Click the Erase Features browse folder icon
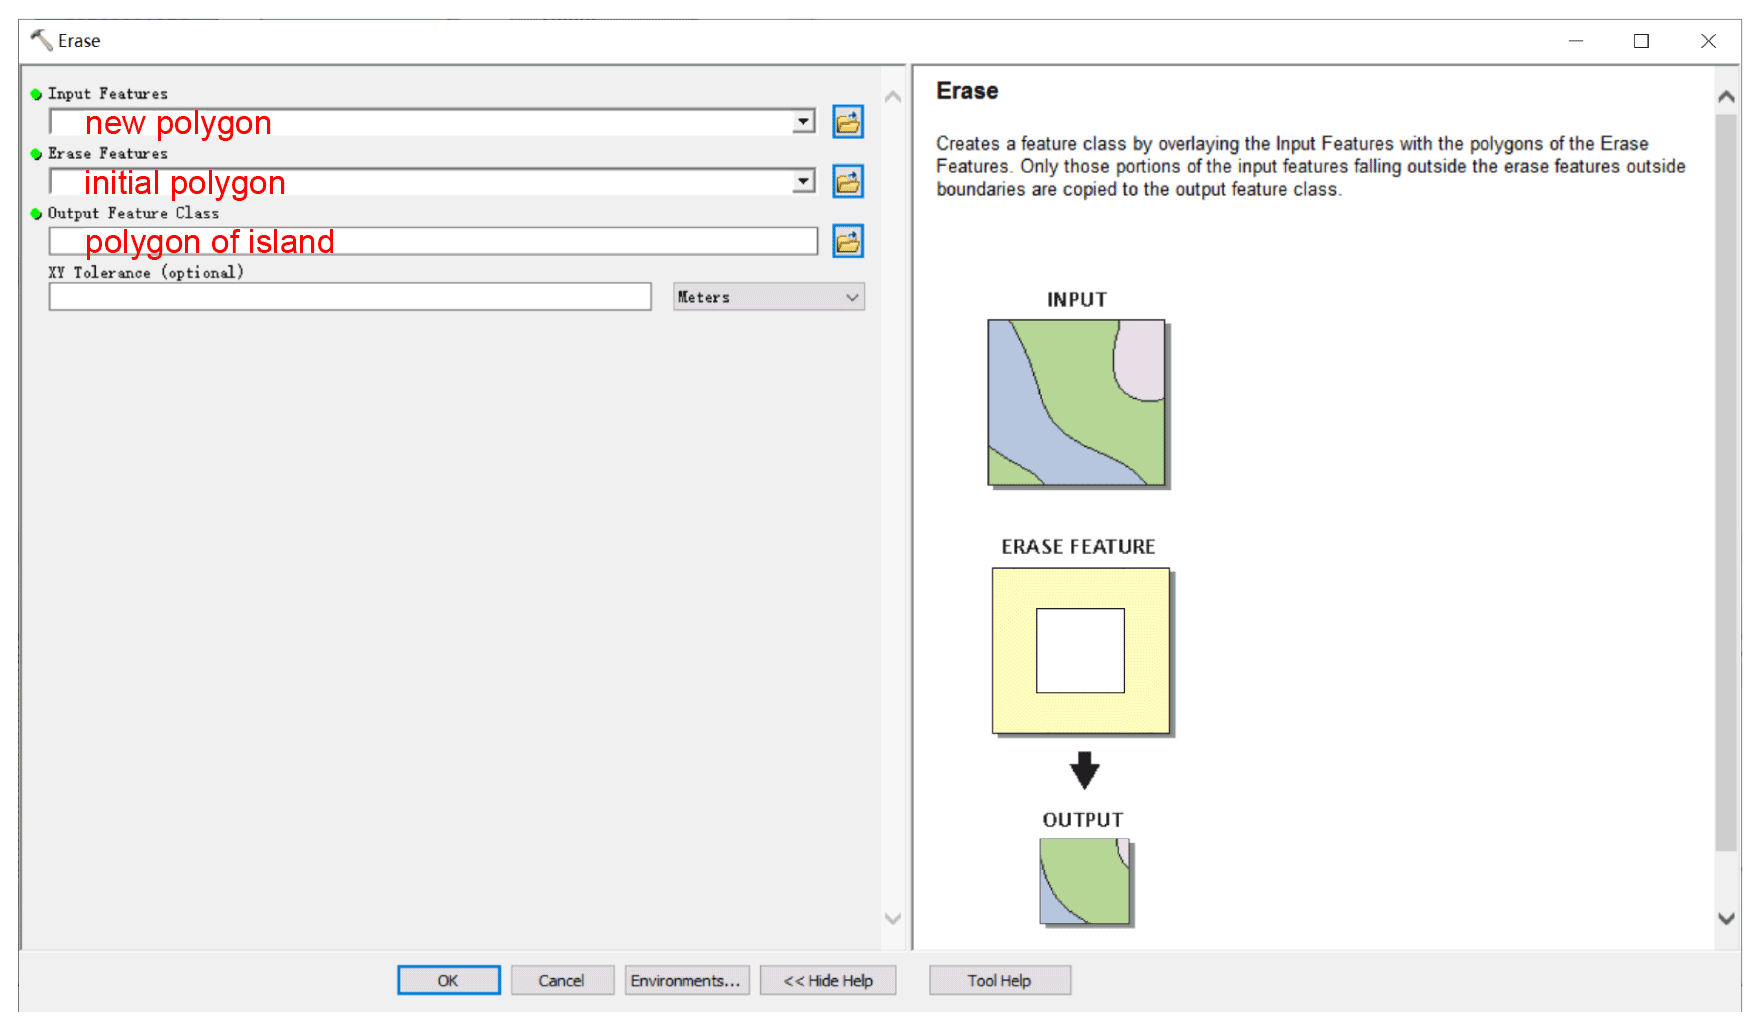 [x=848, y=182]
